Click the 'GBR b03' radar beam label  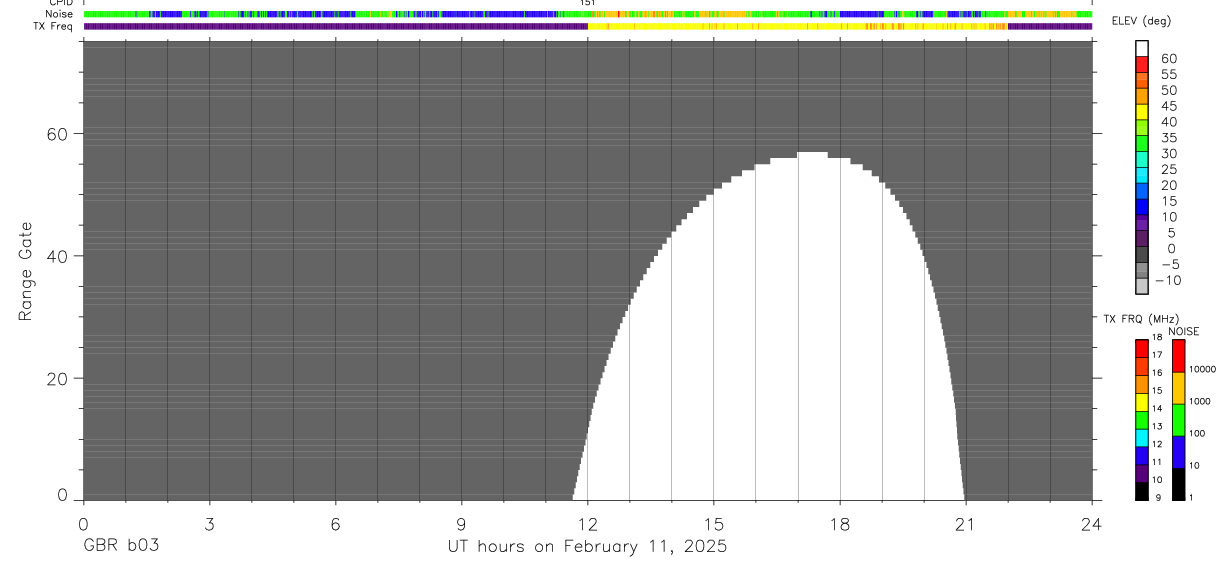click(121, 546)
